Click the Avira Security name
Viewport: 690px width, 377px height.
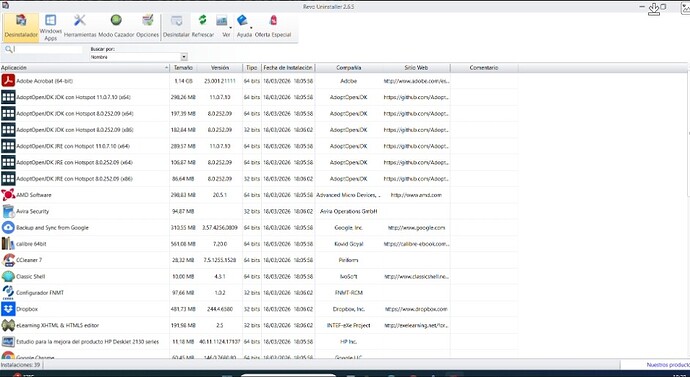tap(33, 211)
